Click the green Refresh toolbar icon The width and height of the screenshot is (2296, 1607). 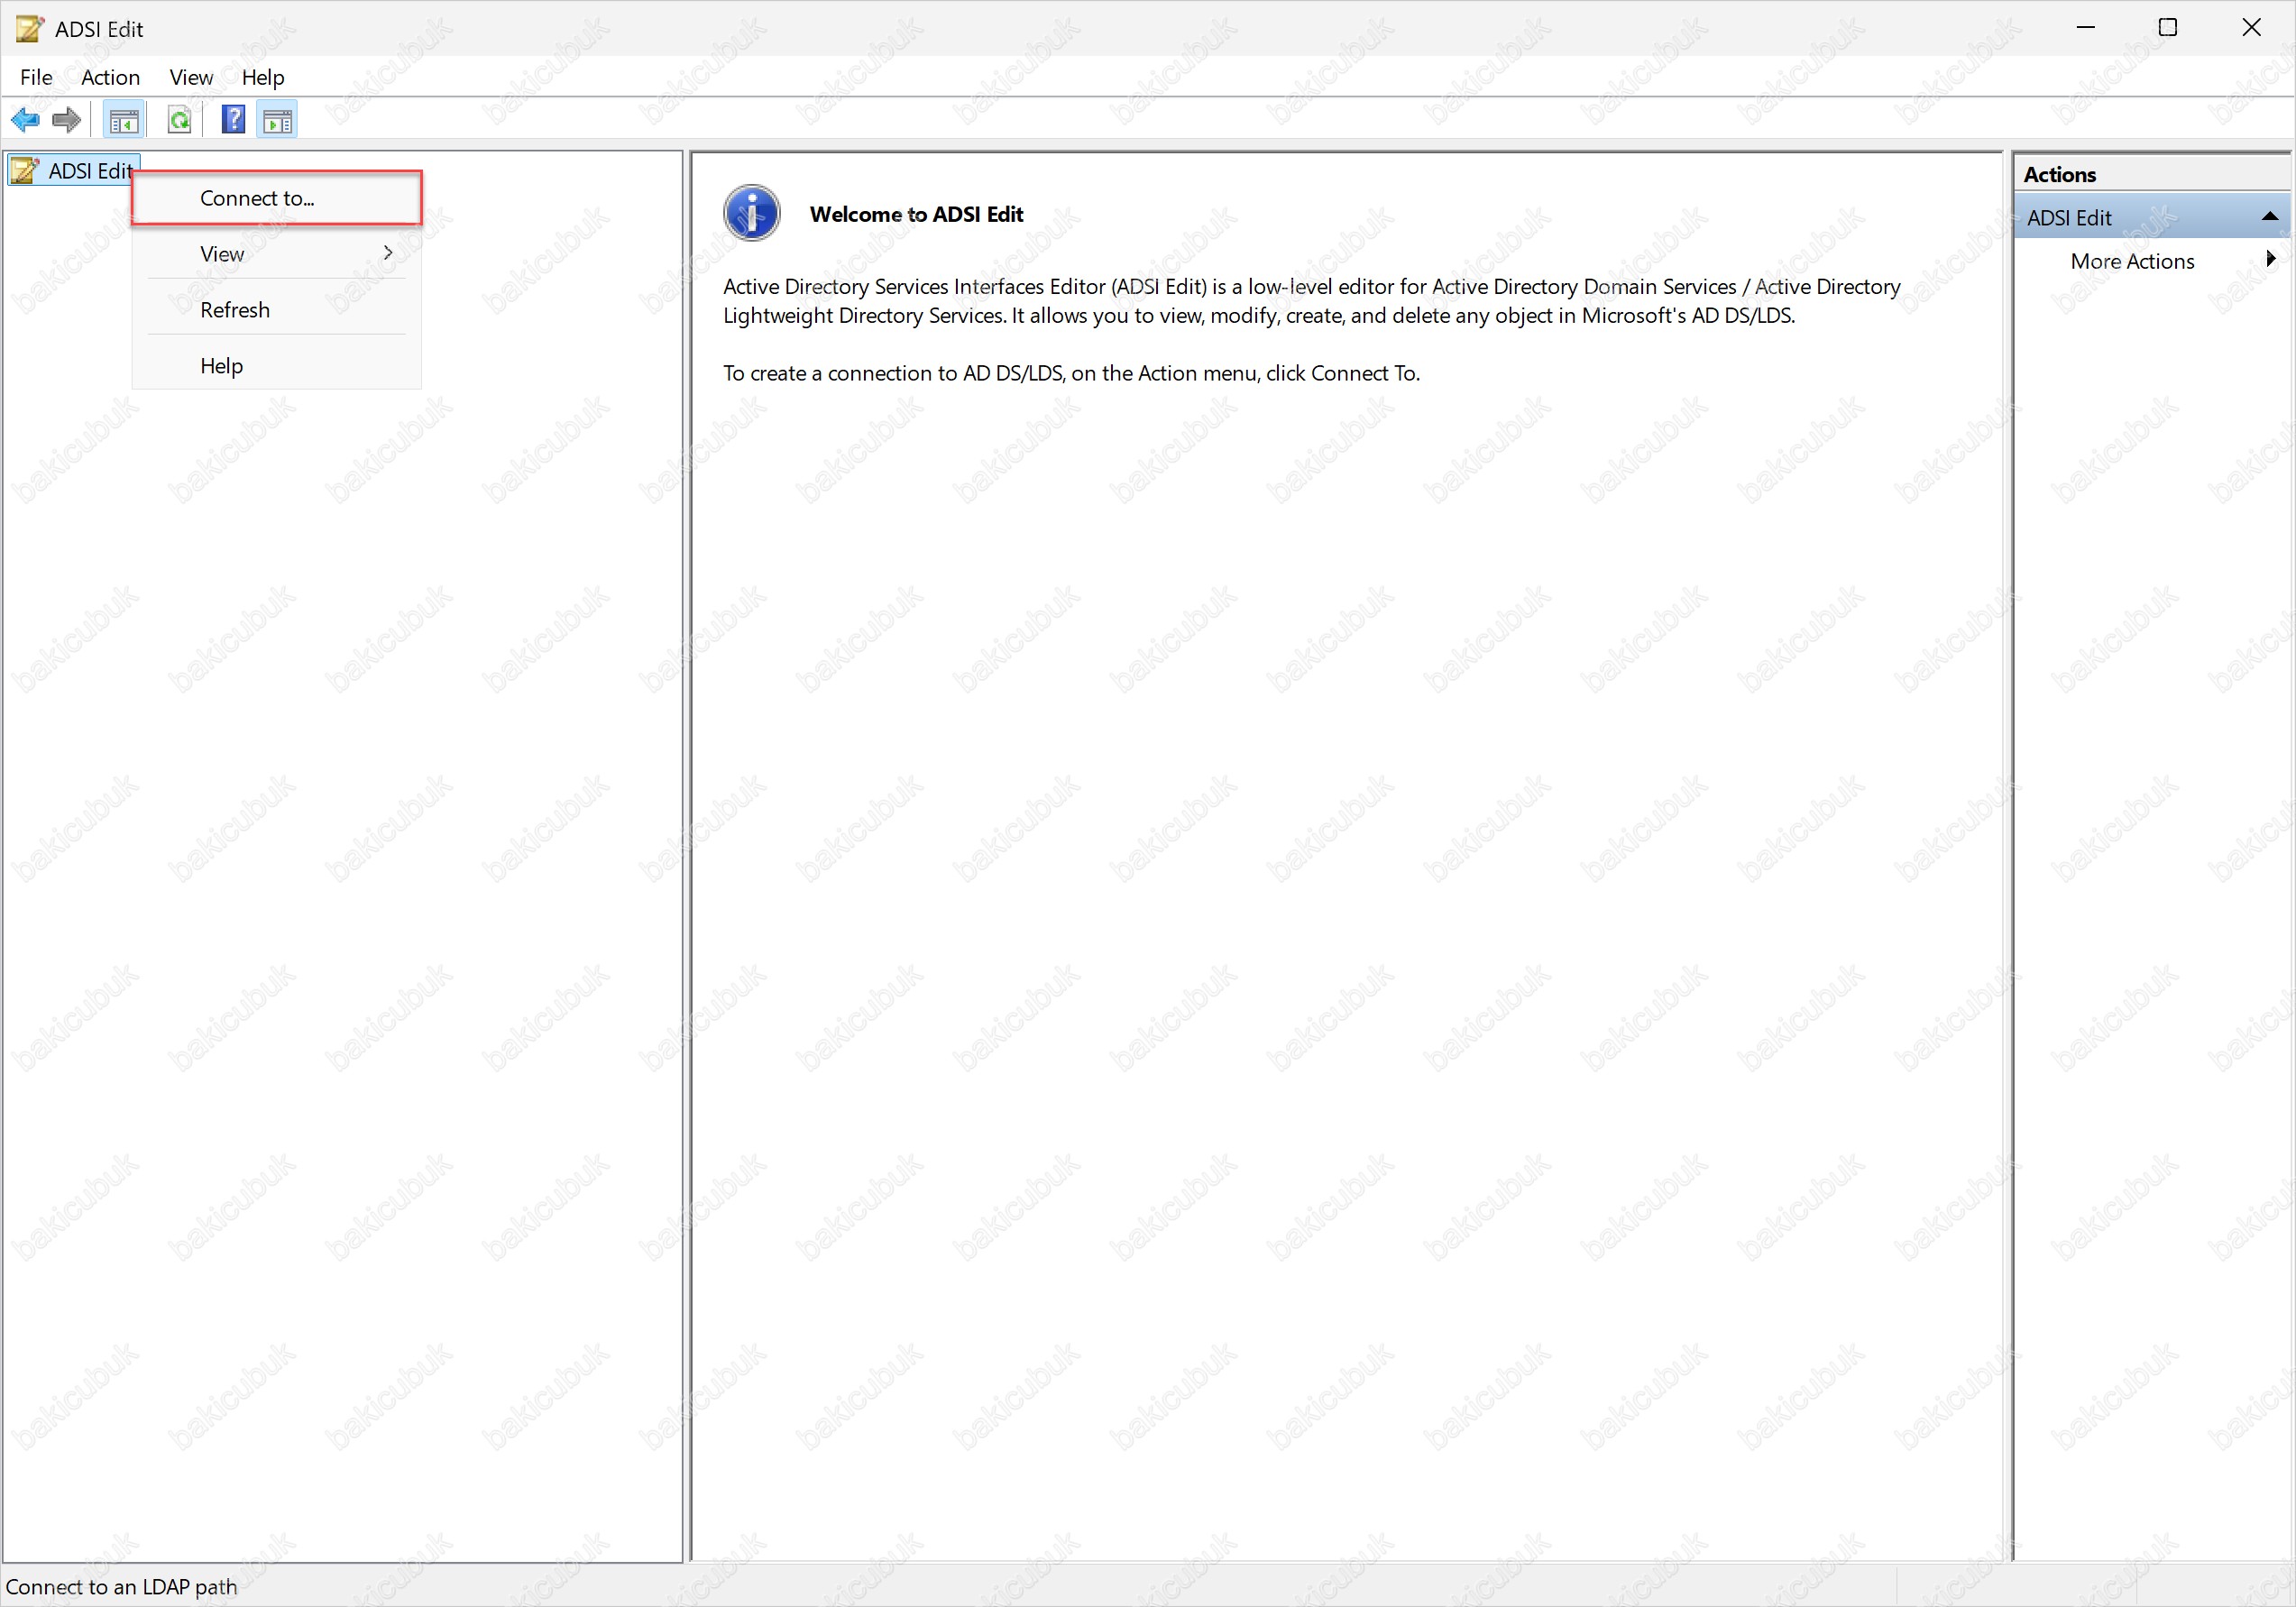(179, 121)
